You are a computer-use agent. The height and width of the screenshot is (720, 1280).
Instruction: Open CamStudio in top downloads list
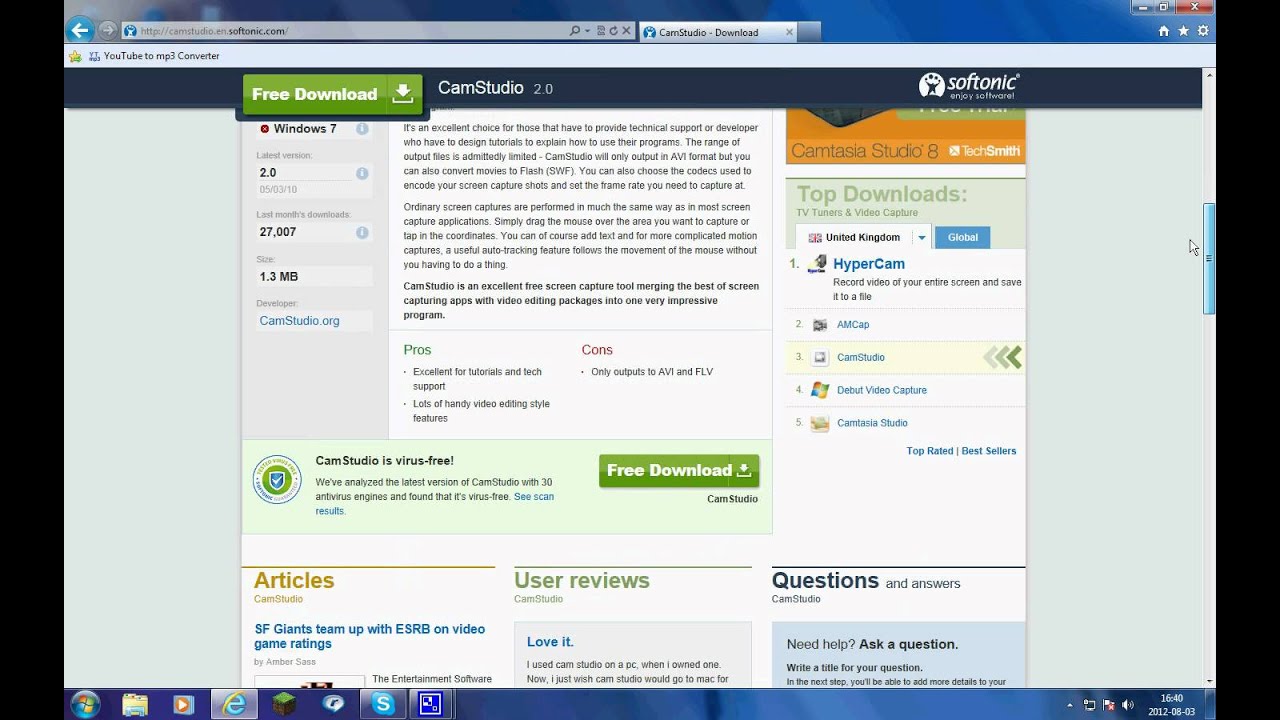860,357
